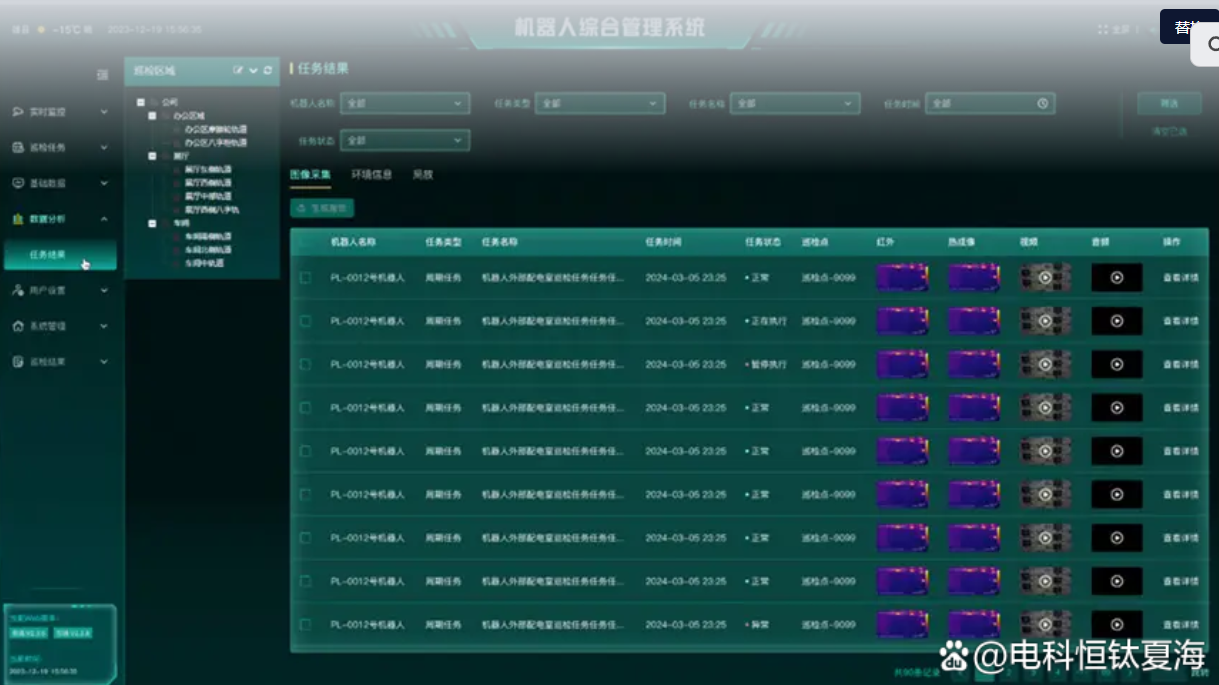Collapse the 展厅 tree node
The height and width of the screenshot is (685, 1219).
(x=153, y=156)
